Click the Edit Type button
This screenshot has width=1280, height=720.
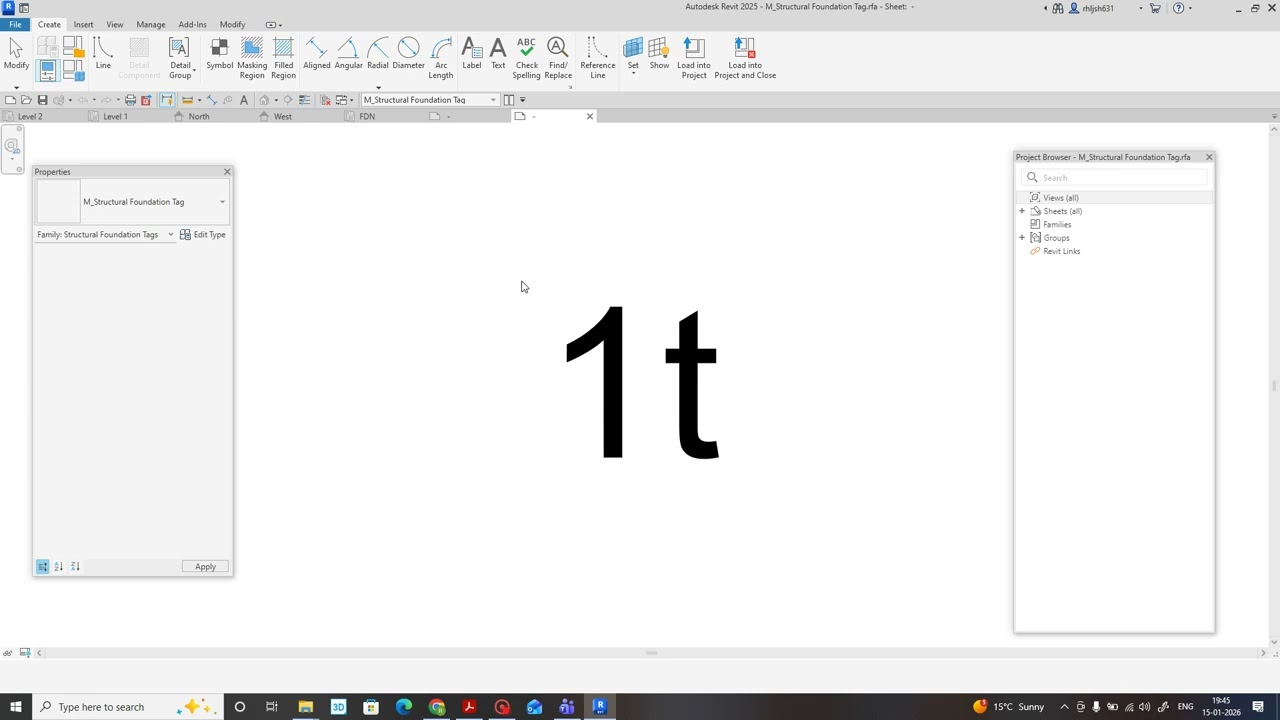203,235
